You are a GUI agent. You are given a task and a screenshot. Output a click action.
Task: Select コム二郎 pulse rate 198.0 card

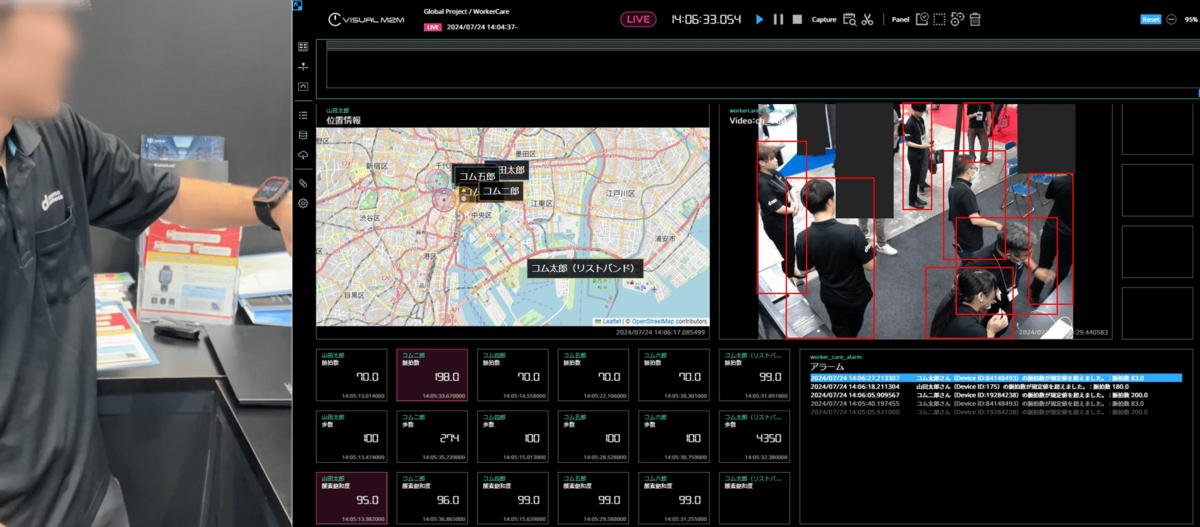tap(432, 375)
